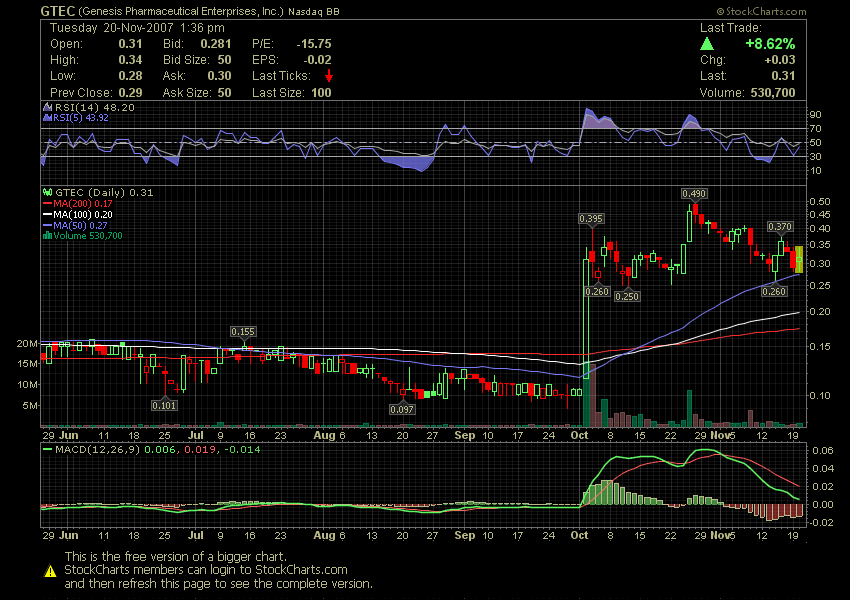Click the red down-arrow Last Ticks icon
Image resolution: width=850 pixels, height=600 pixels.
pyautogui.click(x=328, y=76)
